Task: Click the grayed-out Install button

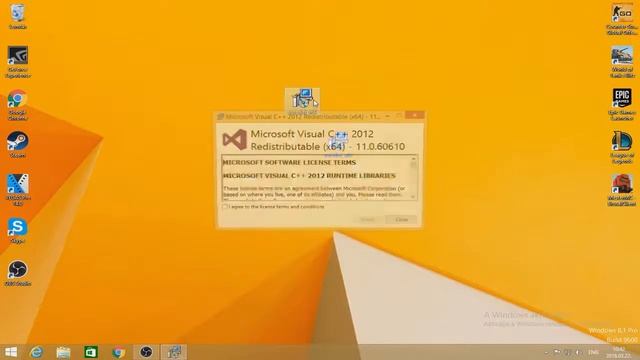Action: tap(367, 220)
